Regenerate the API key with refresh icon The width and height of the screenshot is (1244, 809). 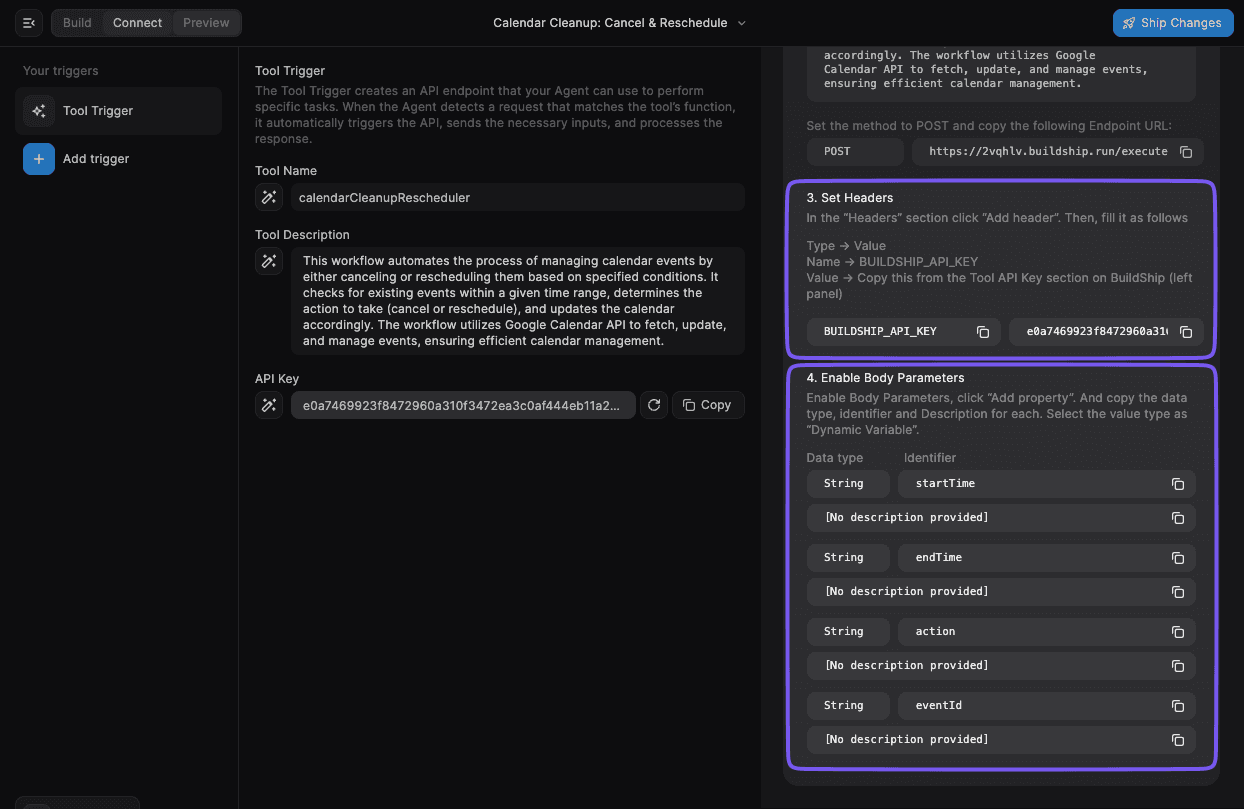pyautogui.click(x=654, y=405)
